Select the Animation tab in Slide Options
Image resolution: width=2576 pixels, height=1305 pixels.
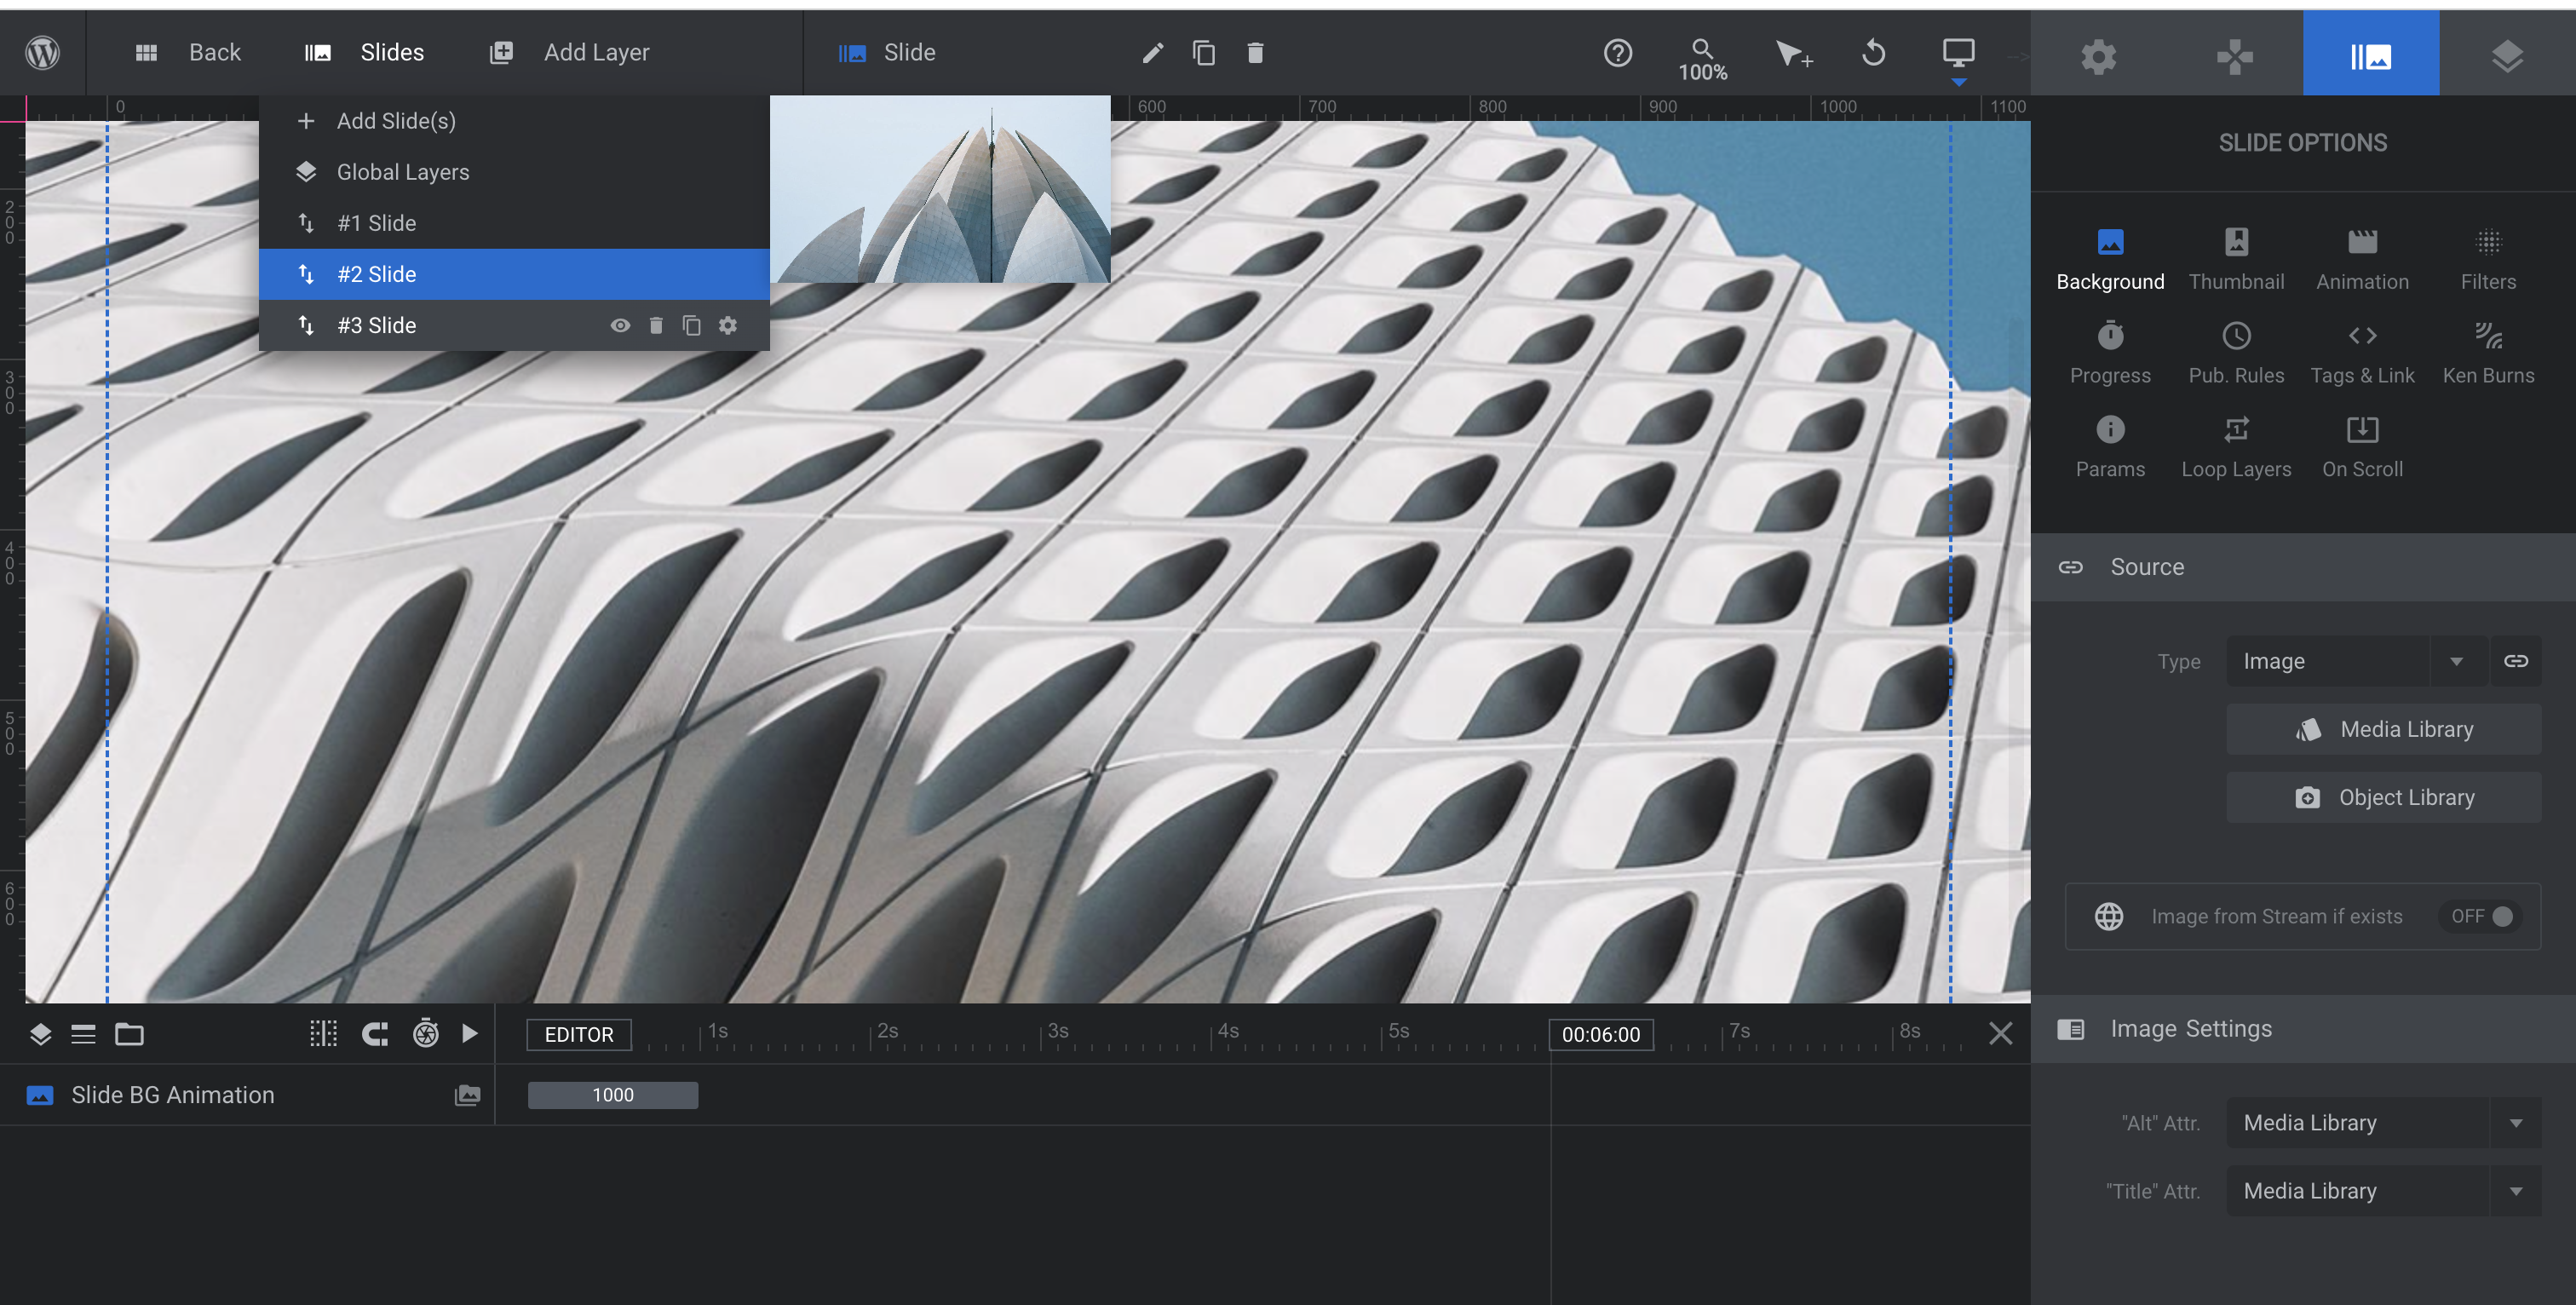click(2361, 258)
